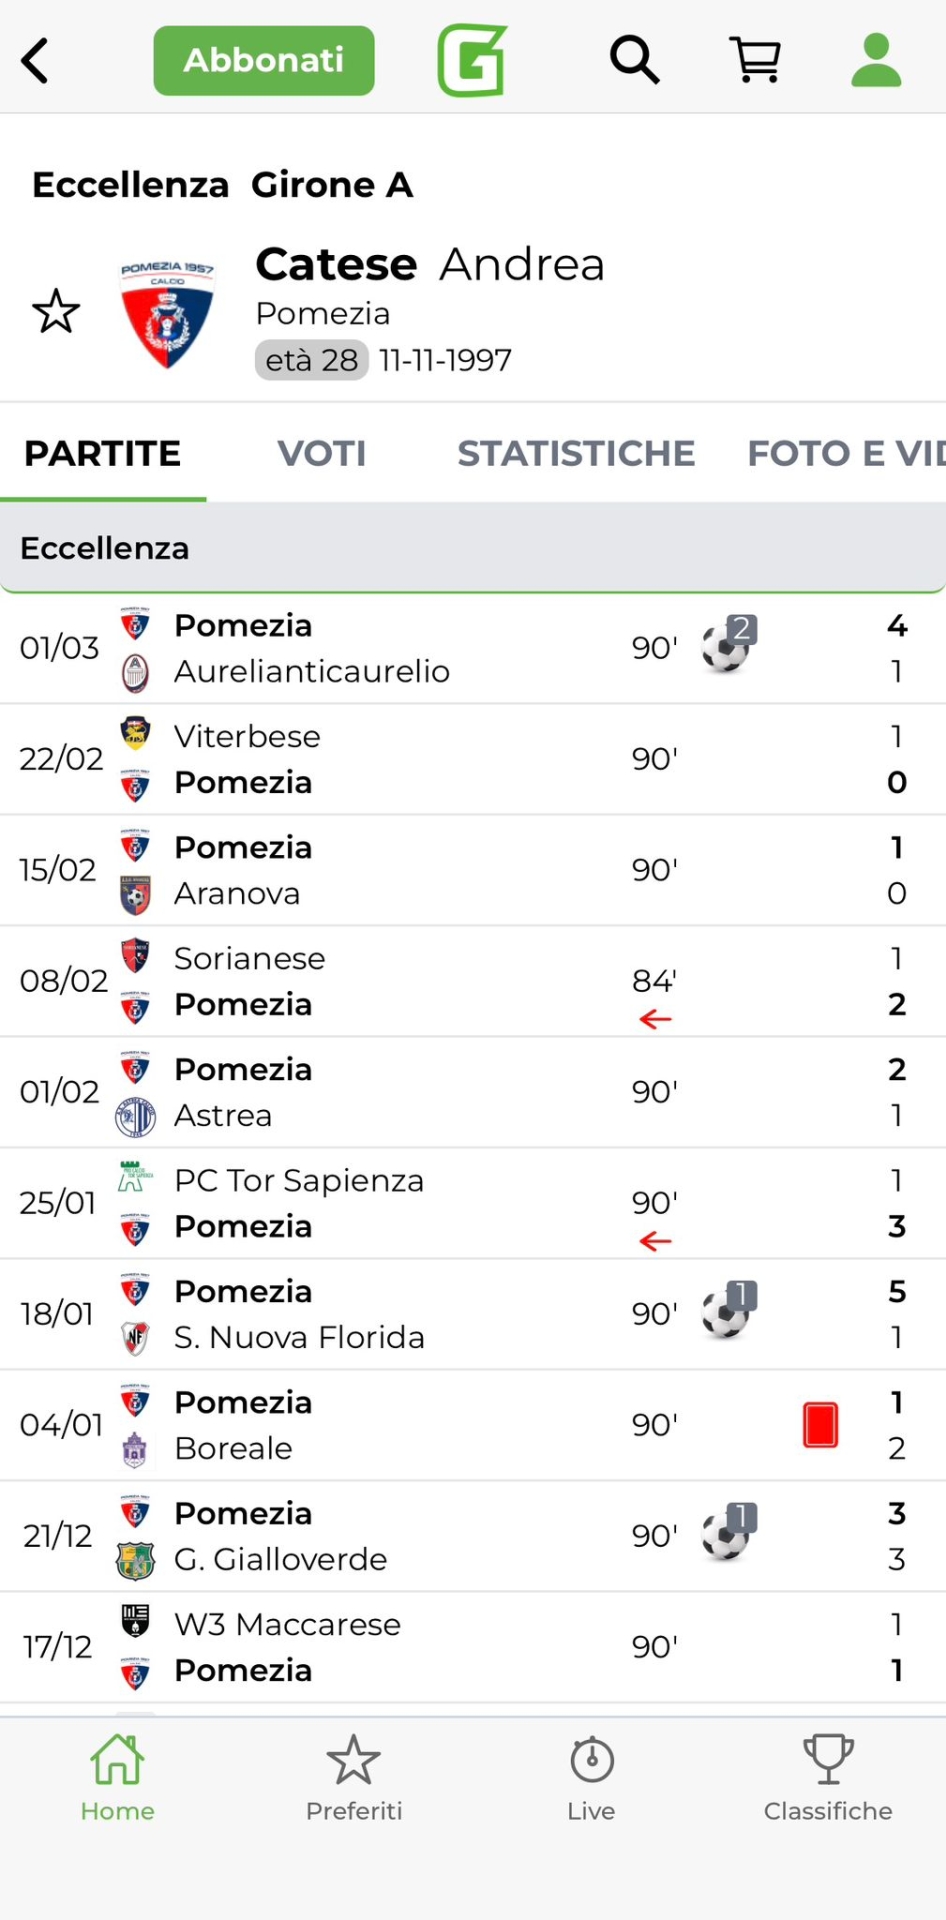Tap the Pomezia club crest

167,314
